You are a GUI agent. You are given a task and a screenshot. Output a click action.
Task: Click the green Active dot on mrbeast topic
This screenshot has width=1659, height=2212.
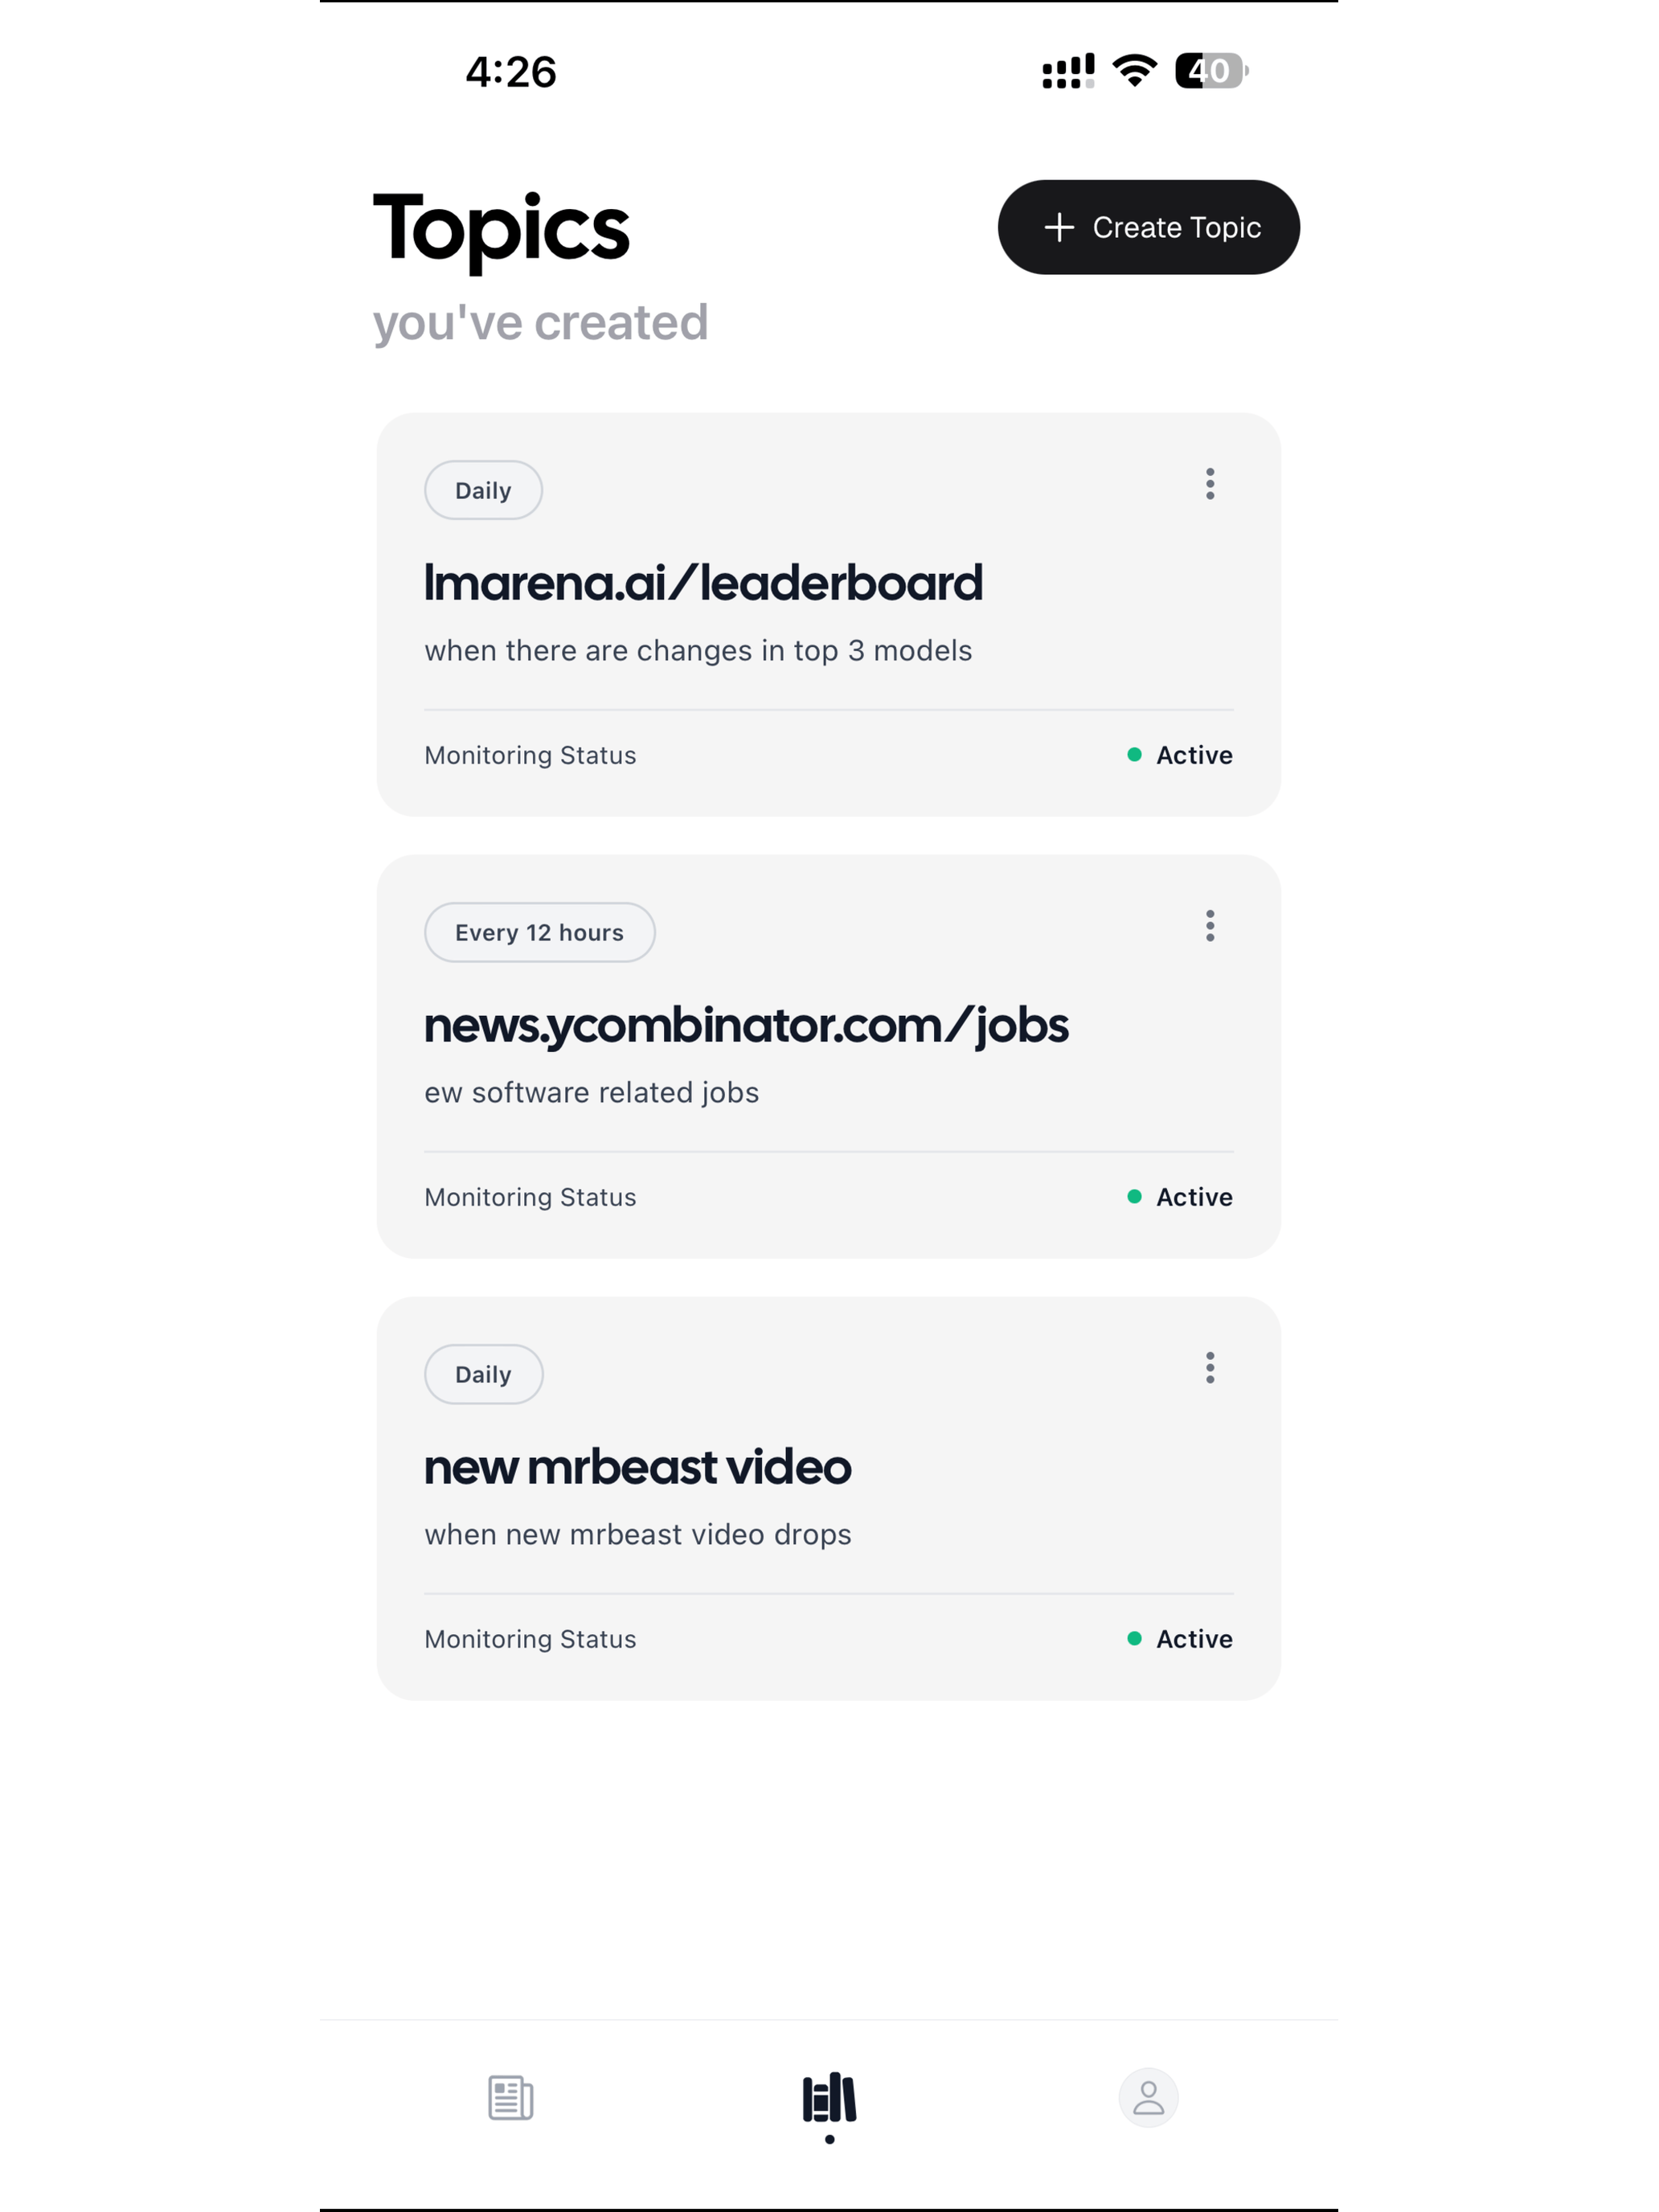(x=1134, y=1639)
